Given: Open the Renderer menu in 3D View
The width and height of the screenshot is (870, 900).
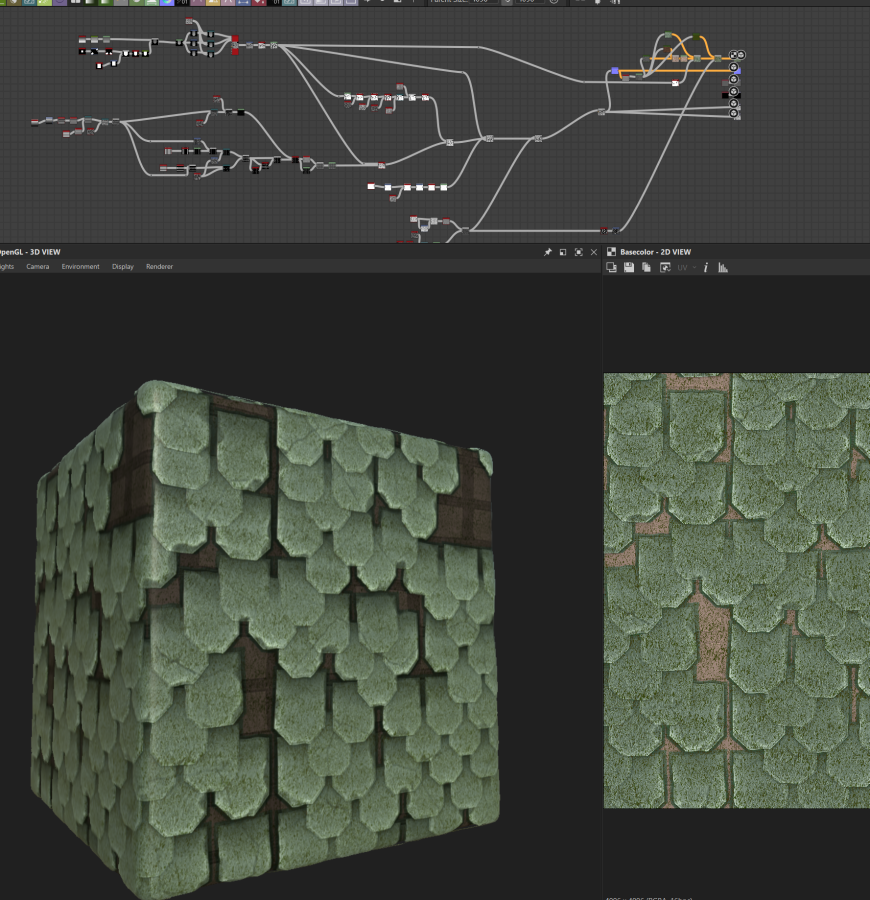Looking at the screenshot, I should (160, 266).
